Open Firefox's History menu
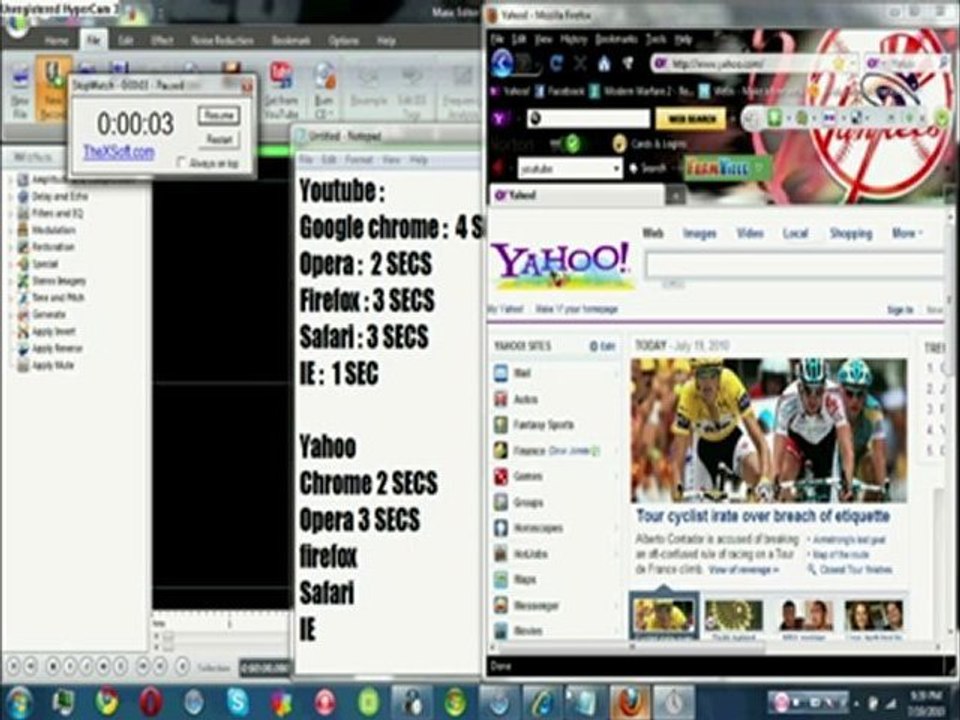This screenshot has height=720, width=960. point(574,39)
